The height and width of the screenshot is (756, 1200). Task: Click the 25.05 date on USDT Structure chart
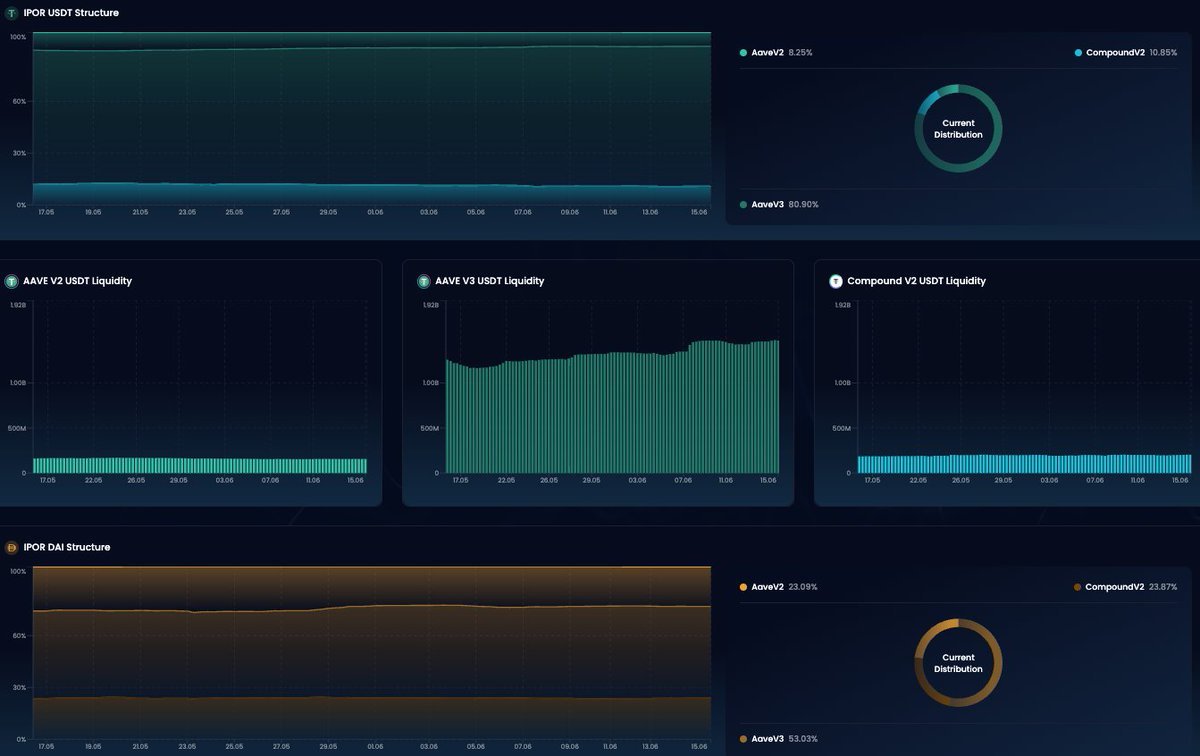point(234,212)
